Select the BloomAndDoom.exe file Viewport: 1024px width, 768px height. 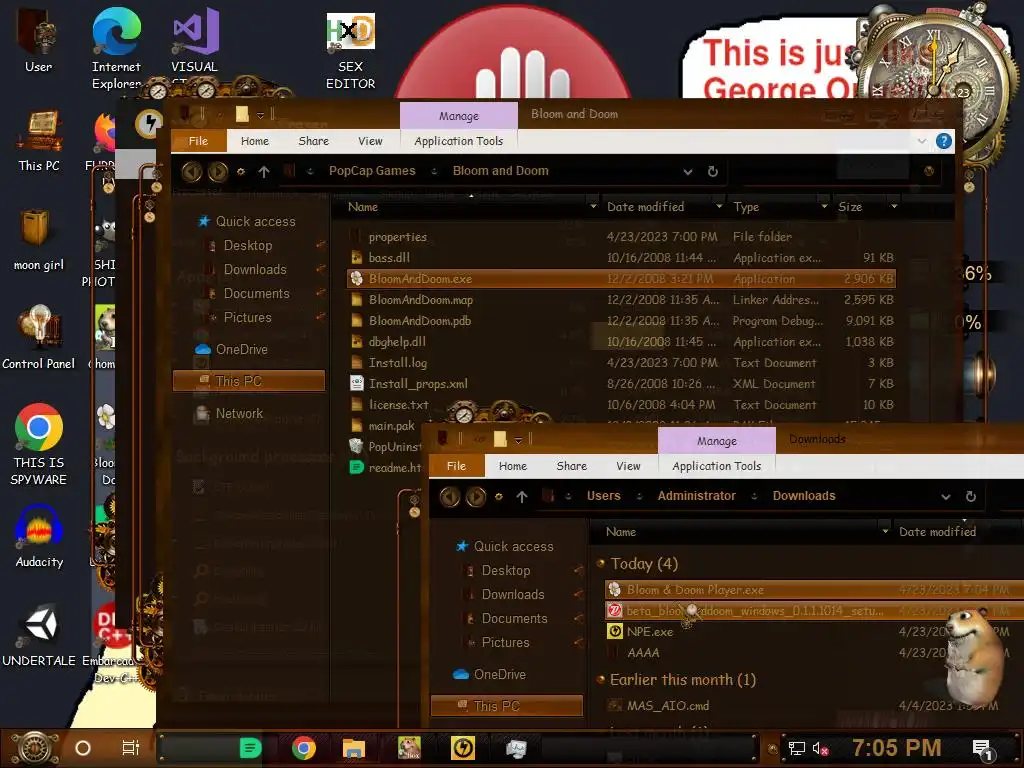[x=620, y=279]
